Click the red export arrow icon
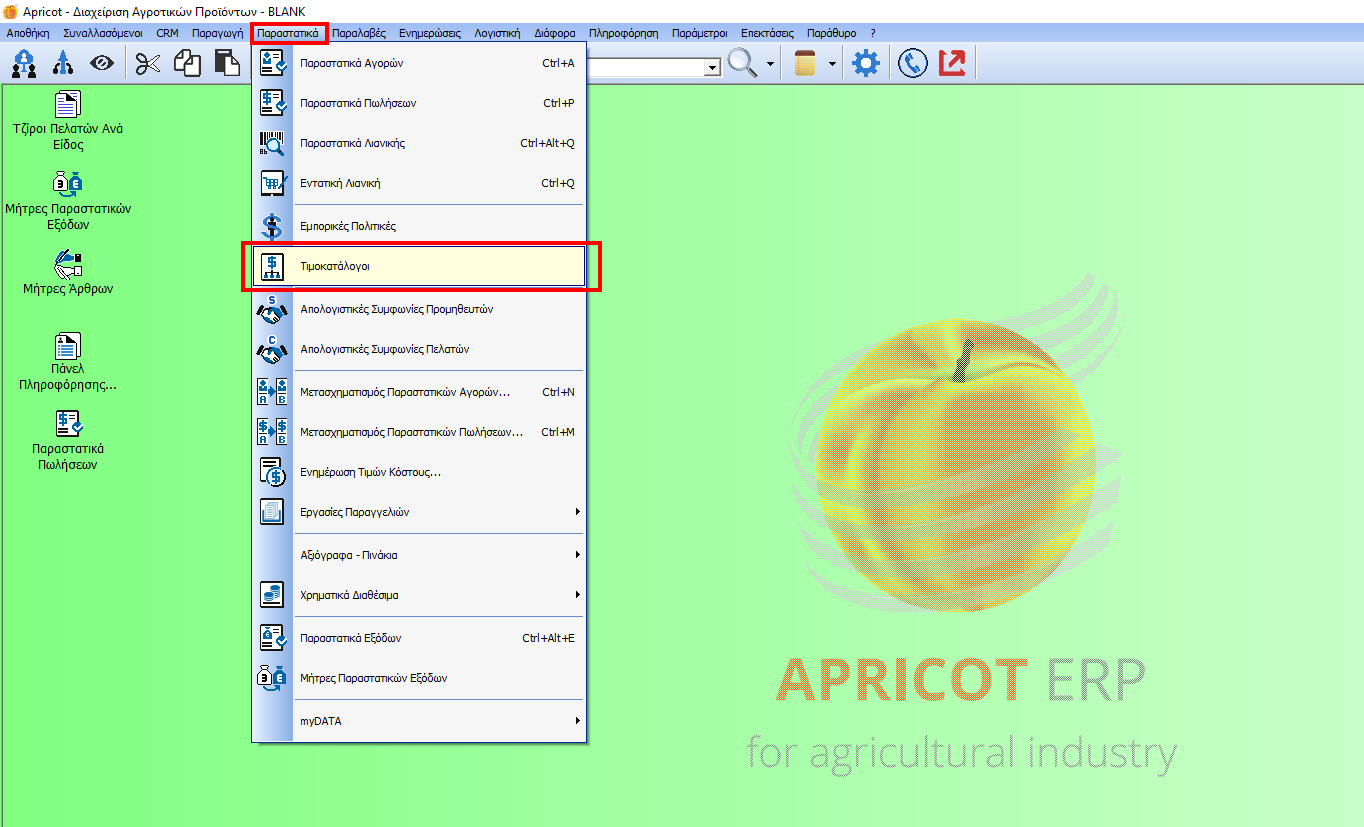The height and width of the screenshot is (827, 1364). [952, 64]
